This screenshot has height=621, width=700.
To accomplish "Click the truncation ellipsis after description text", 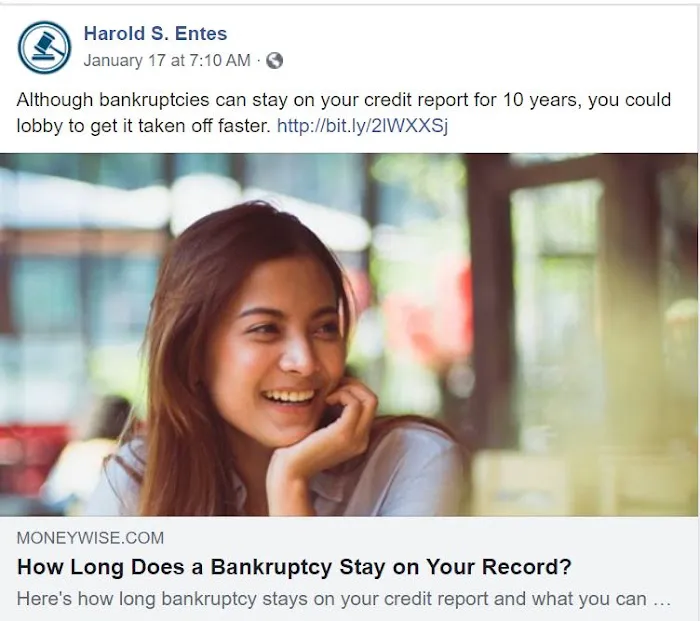I will (662, 601).
